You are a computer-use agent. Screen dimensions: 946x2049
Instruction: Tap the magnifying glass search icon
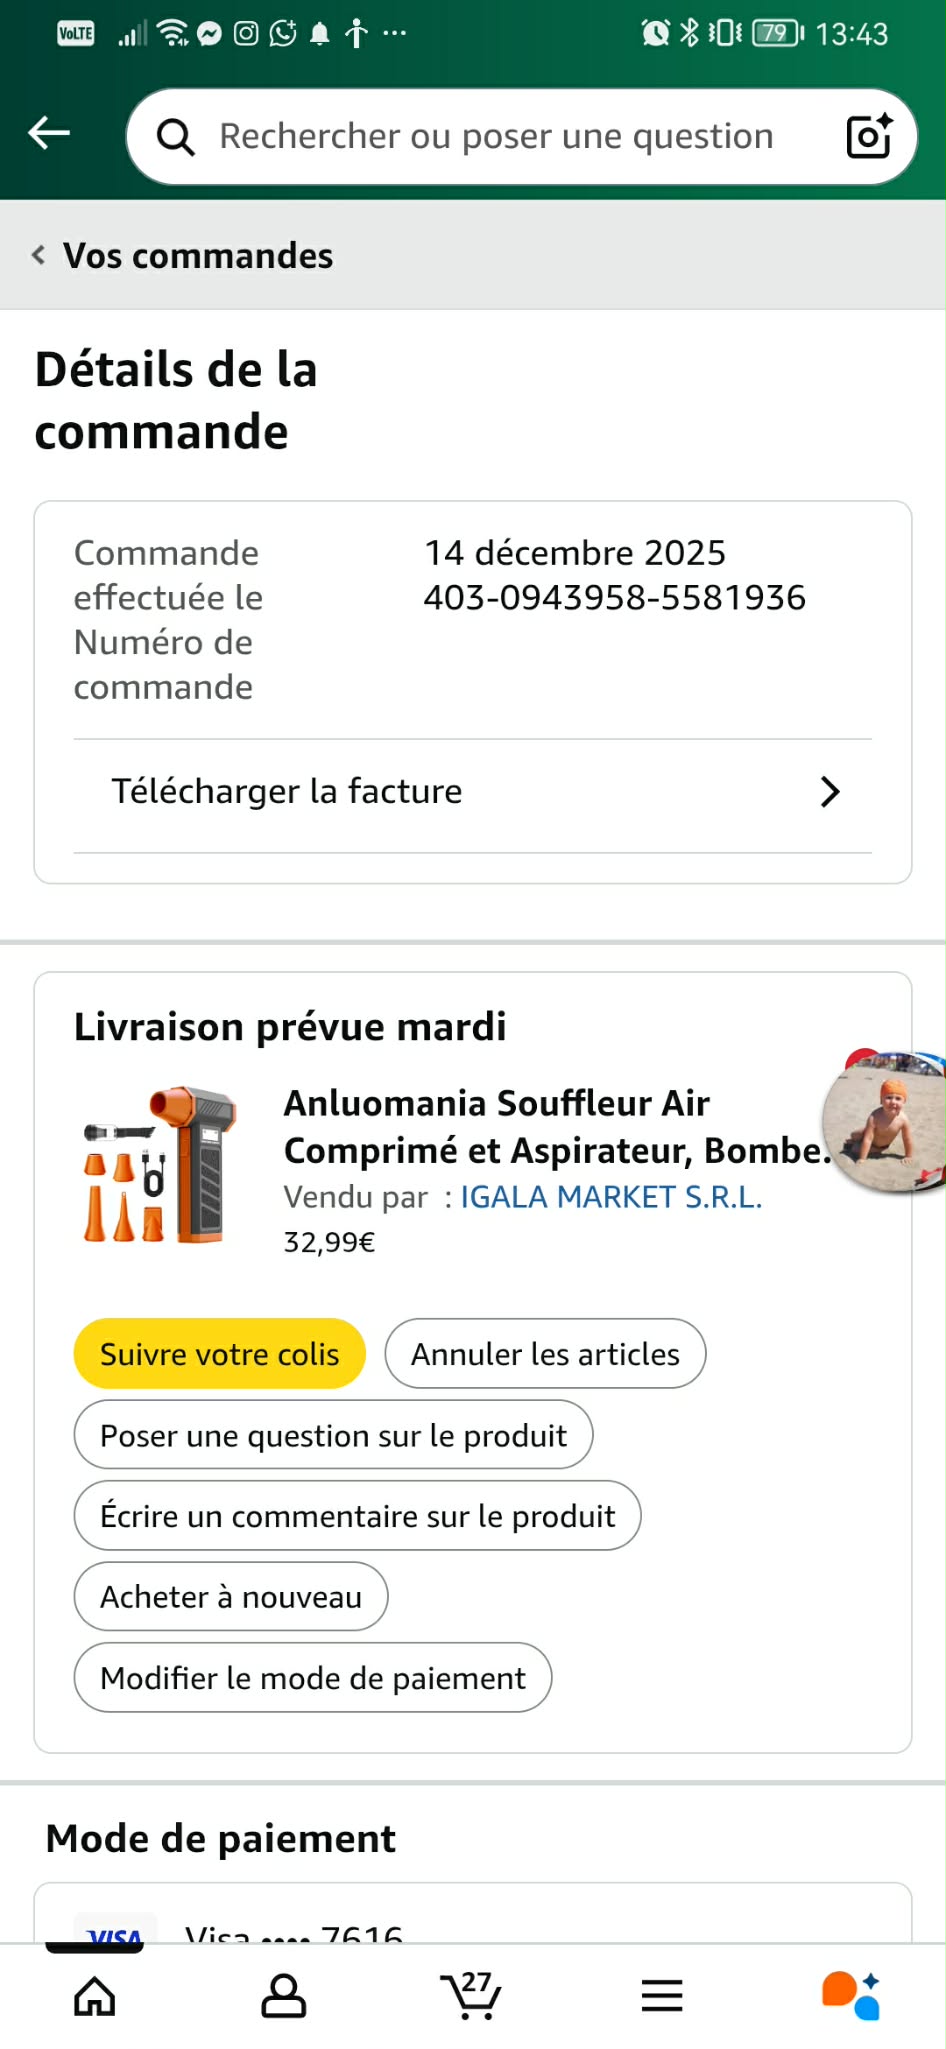point(176,137)
